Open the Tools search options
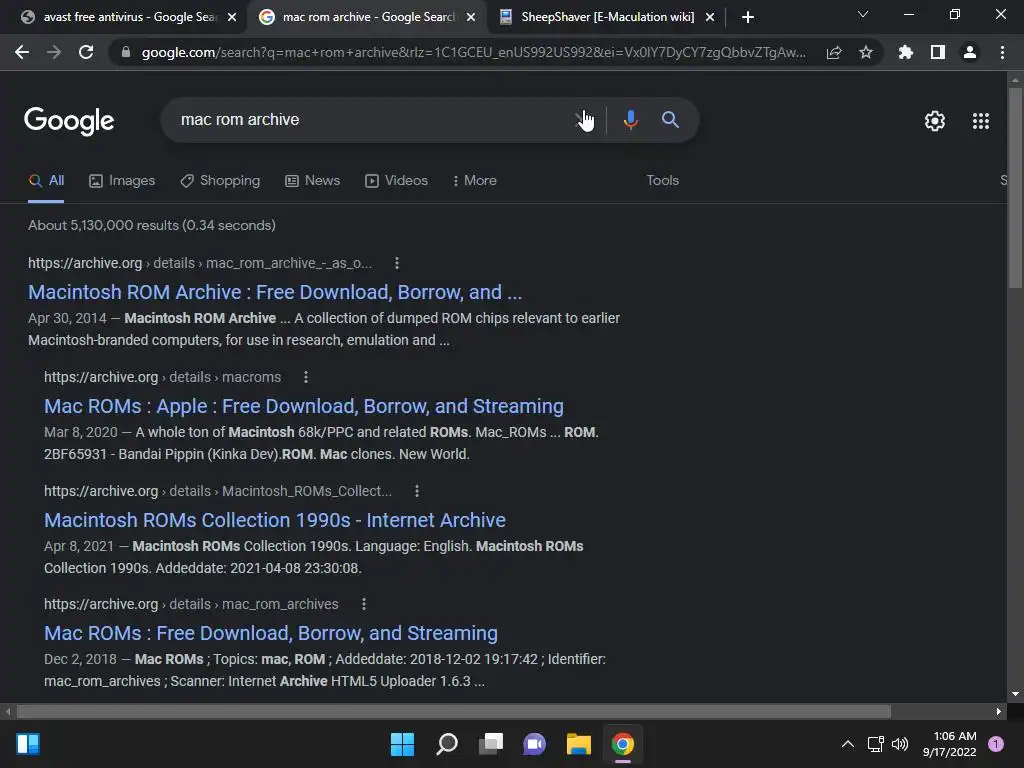This screenshot has height=768, width=1024. click(x=662, y=180)
